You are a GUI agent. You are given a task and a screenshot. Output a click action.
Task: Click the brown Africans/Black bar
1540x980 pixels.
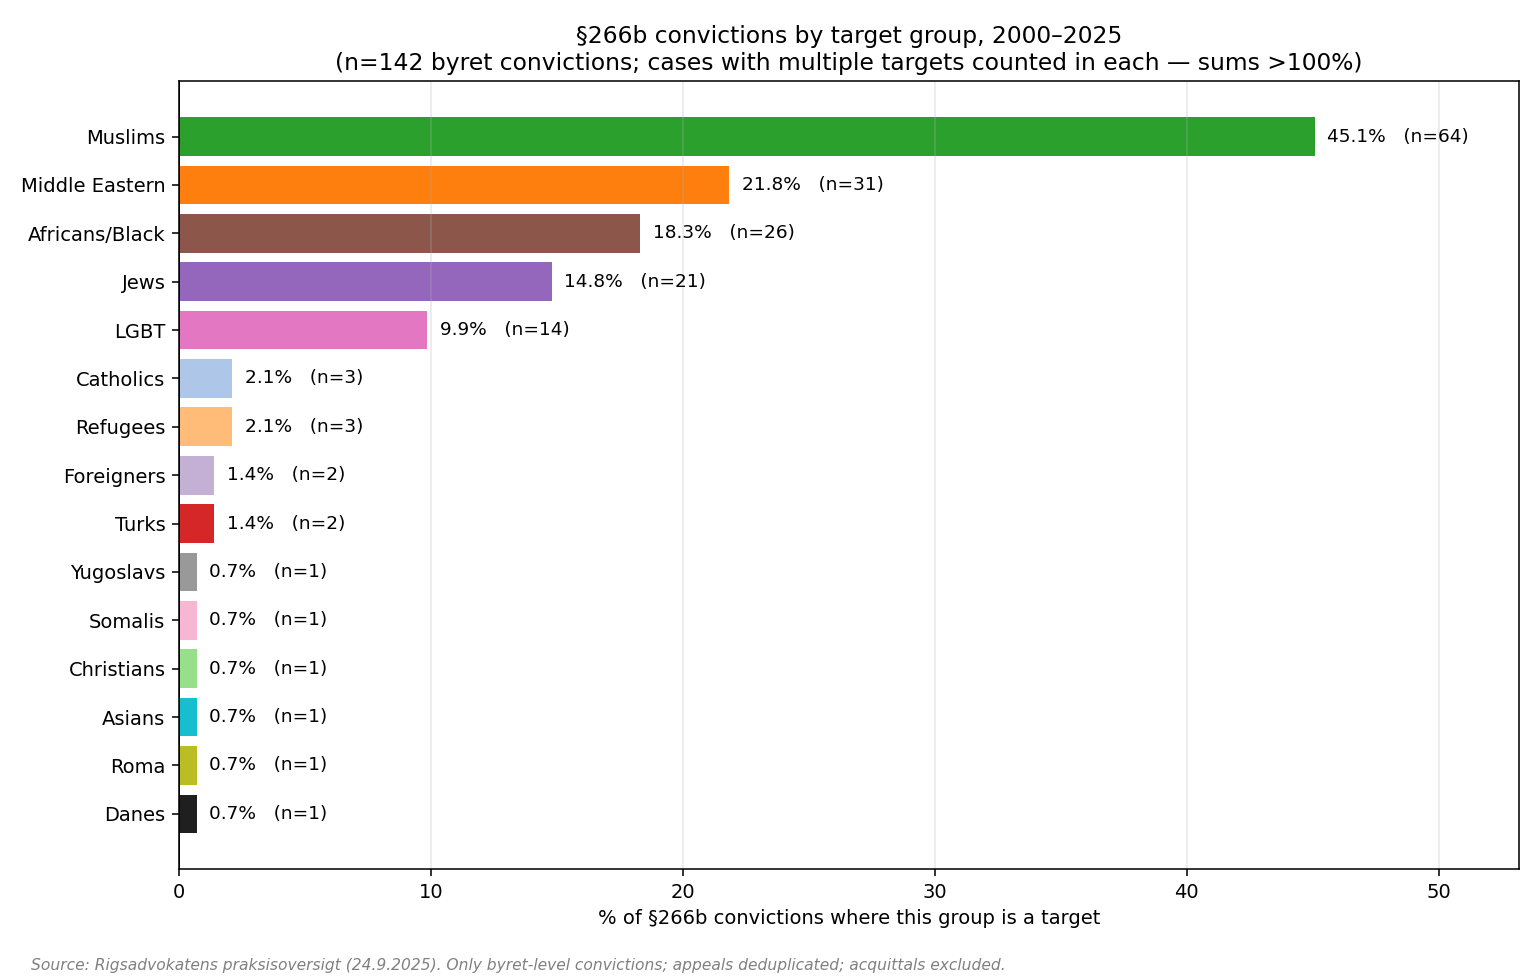tap(410, 233)
